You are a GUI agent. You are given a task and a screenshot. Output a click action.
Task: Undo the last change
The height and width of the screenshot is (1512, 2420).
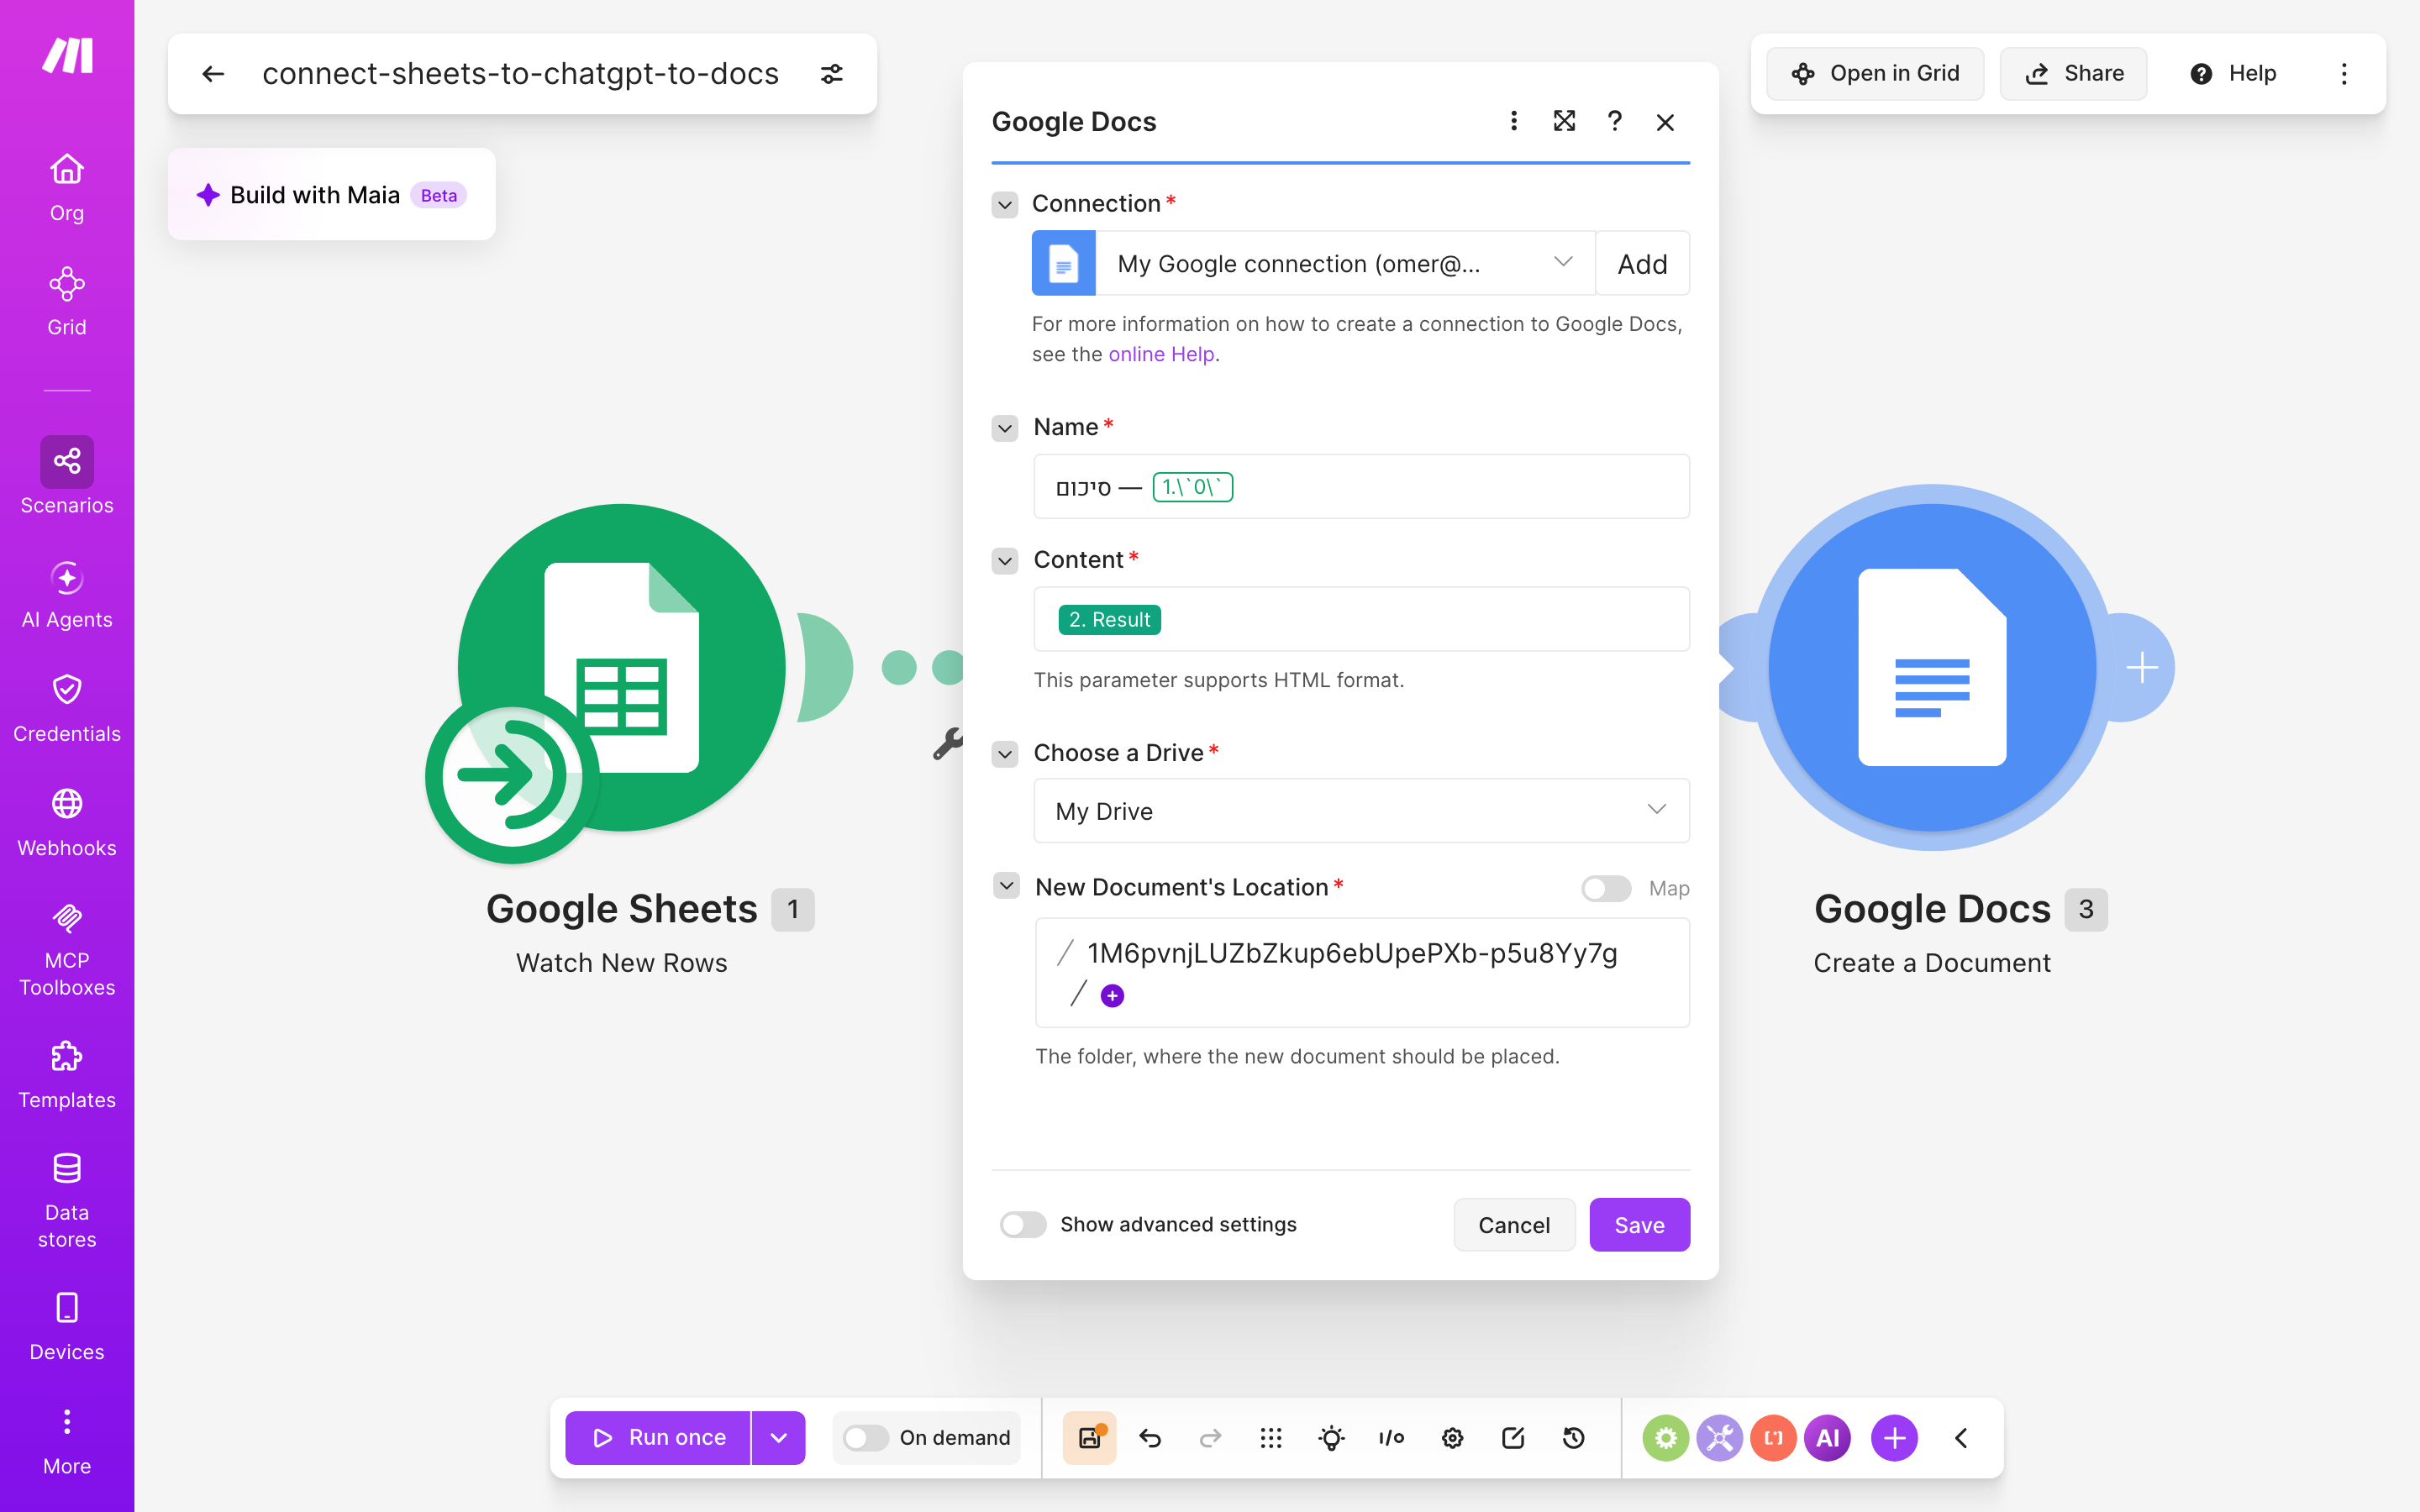click(x=1150, y=1438)
